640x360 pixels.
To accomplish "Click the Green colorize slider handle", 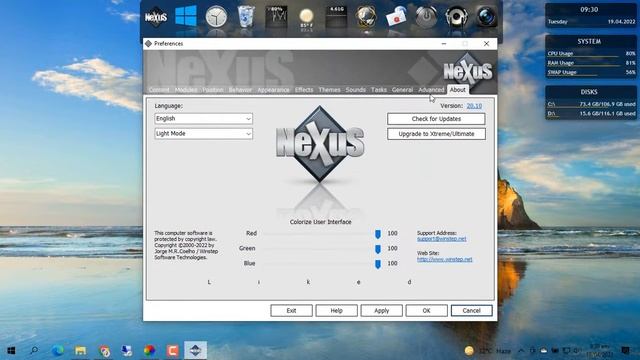I will (378, 249).
